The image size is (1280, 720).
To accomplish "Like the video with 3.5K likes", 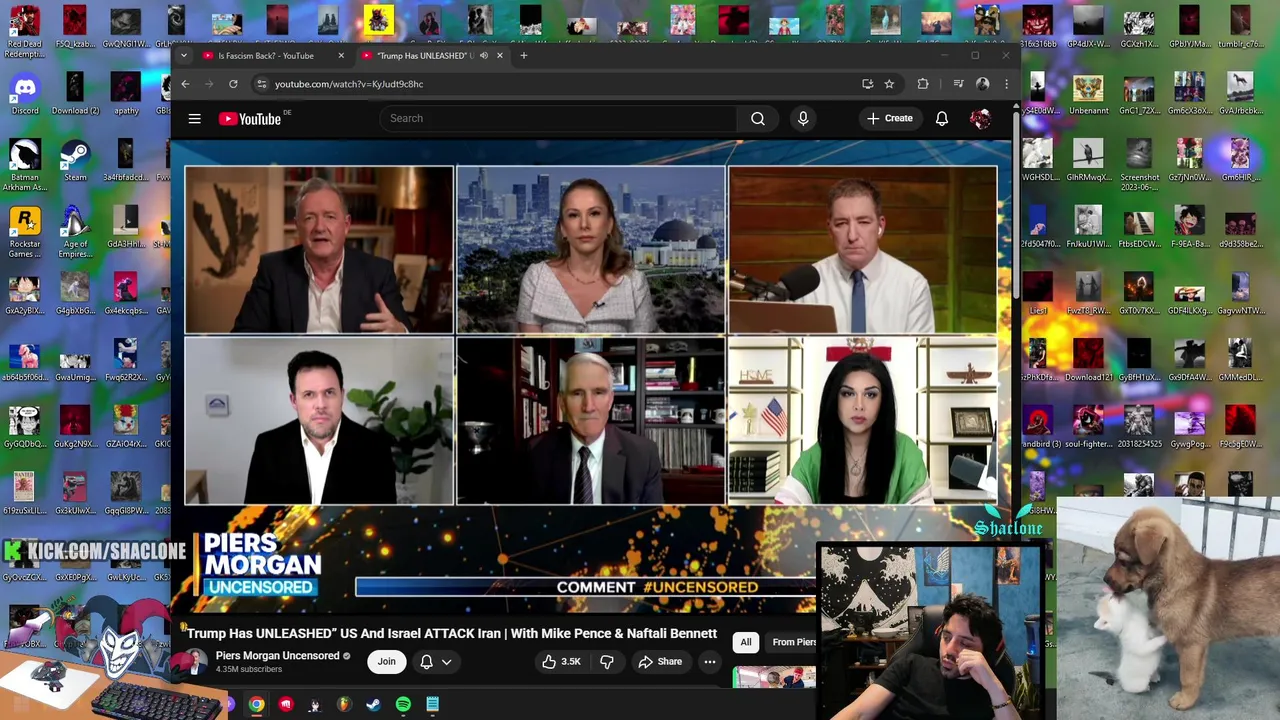I will coord(561,661).
